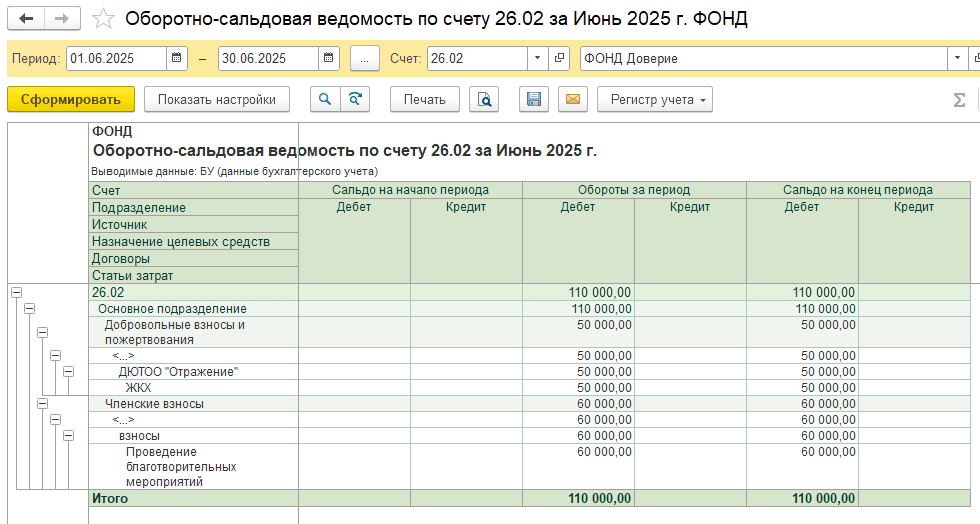This screenshot has width=980, height=524.
Task: Send report by email envelope icon
Action: point(572,99)
